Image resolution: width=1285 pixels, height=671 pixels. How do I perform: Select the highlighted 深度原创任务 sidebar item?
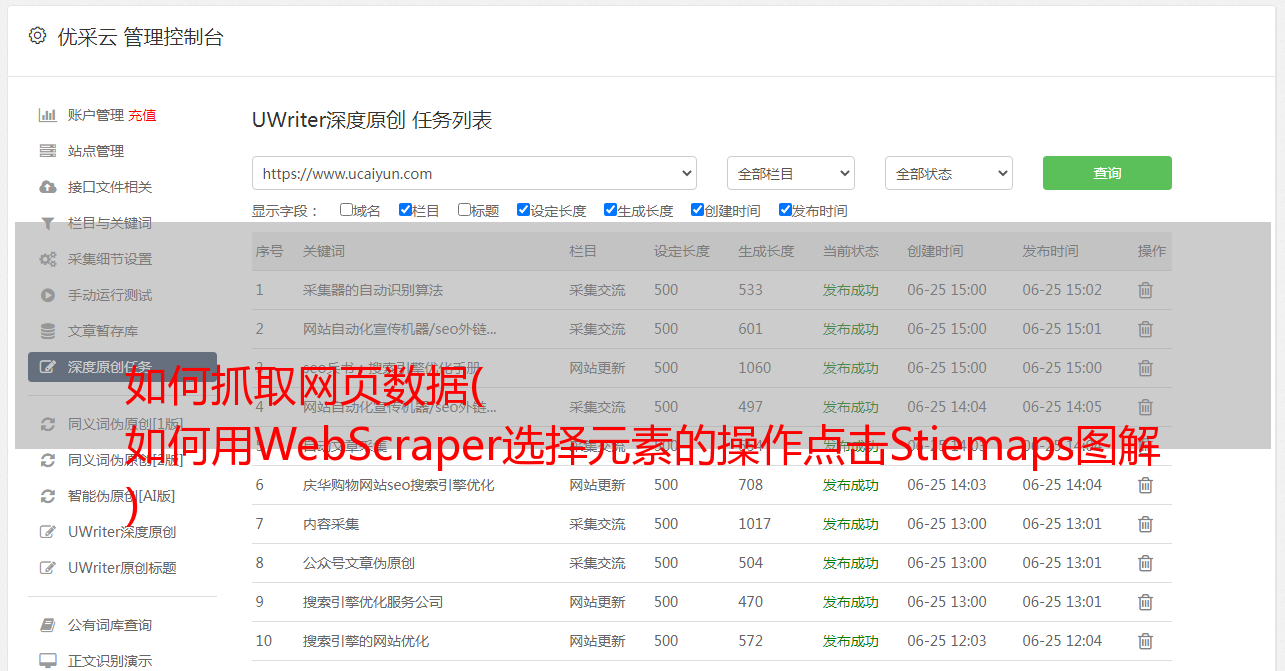pyautogui.click(x=122, y=367)
